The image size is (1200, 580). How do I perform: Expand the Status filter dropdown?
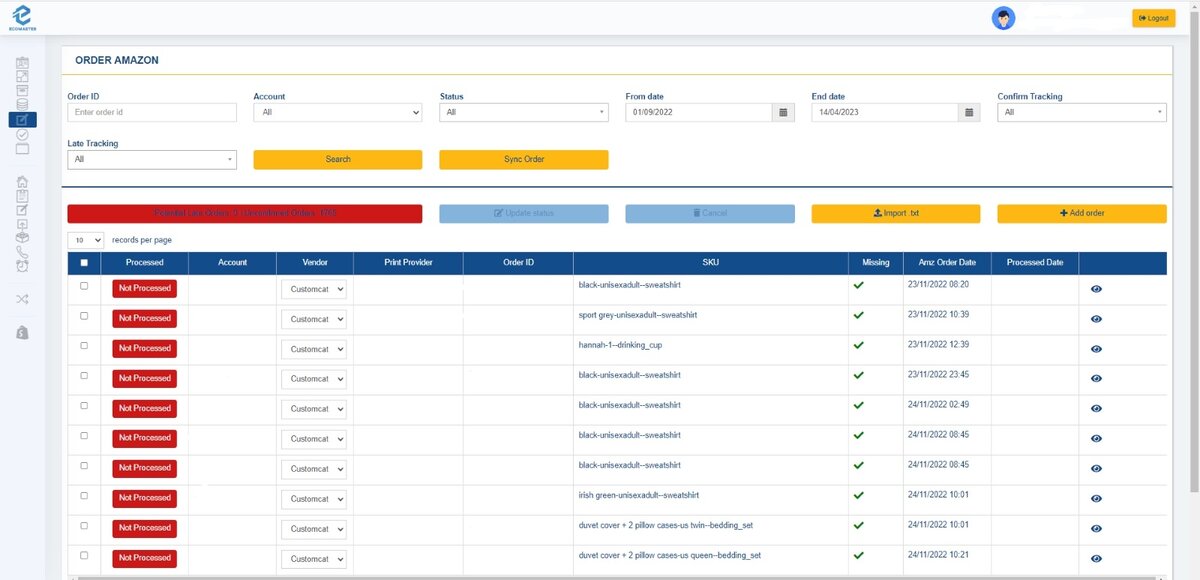[x=524, y=112]
